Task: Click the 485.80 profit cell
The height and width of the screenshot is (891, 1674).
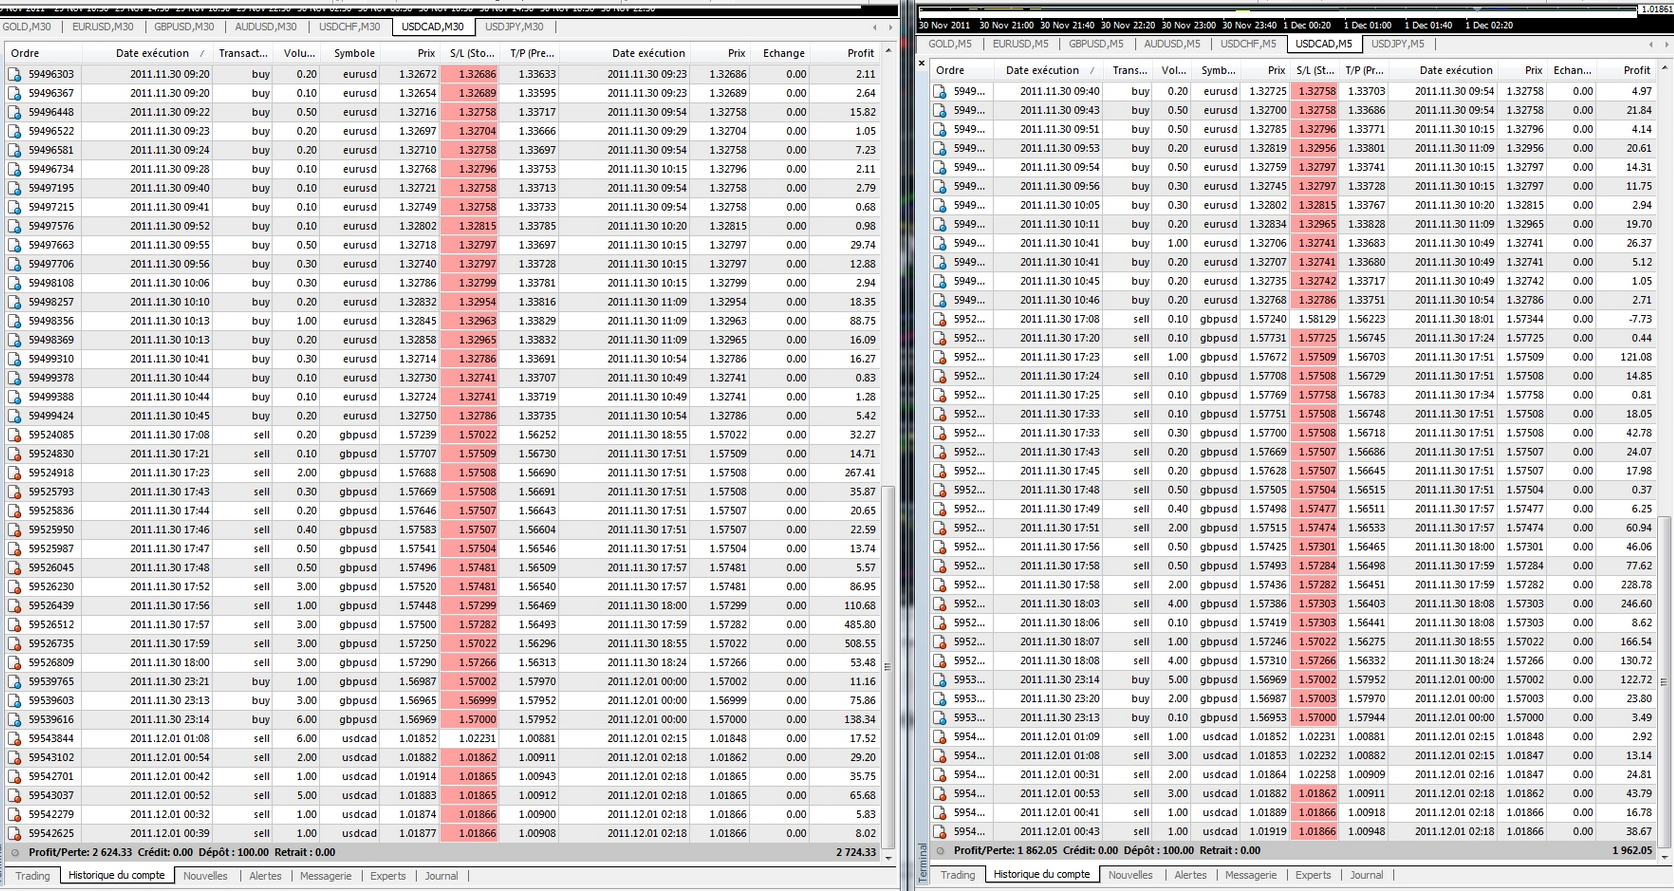Action: click(859, 625)
